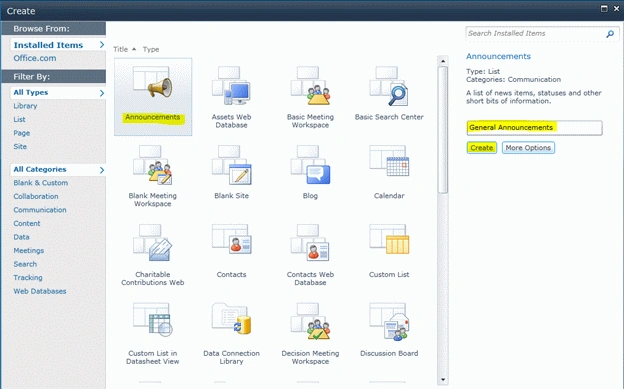The height and width of the screenshot is (389, 624).
Task: Filter by Collaboration category
Action: click(x=36, y=196)
